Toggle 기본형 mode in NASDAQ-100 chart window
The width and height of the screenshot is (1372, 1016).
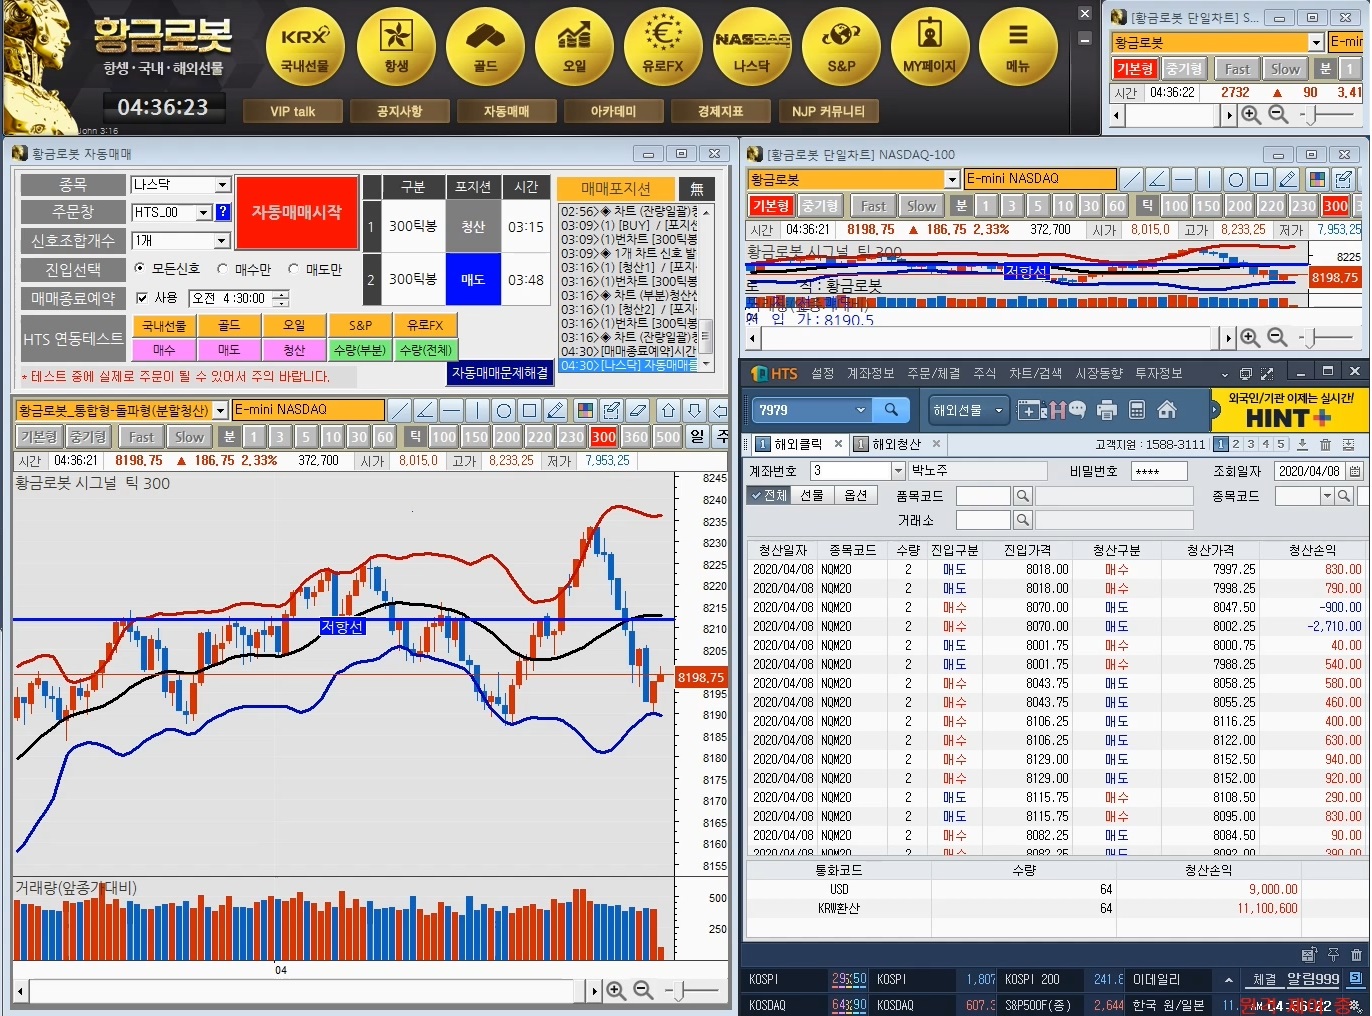771,205
